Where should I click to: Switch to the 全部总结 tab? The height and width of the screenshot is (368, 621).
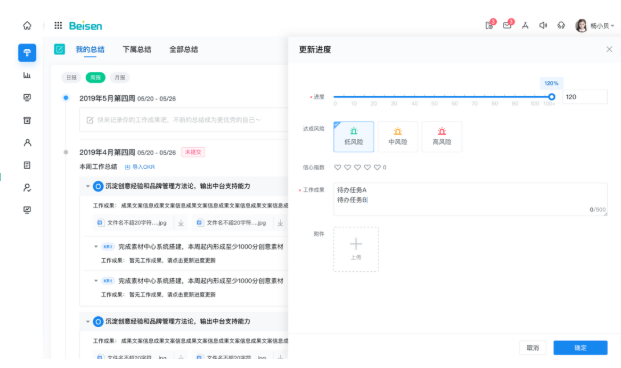[x=183, y=50]
